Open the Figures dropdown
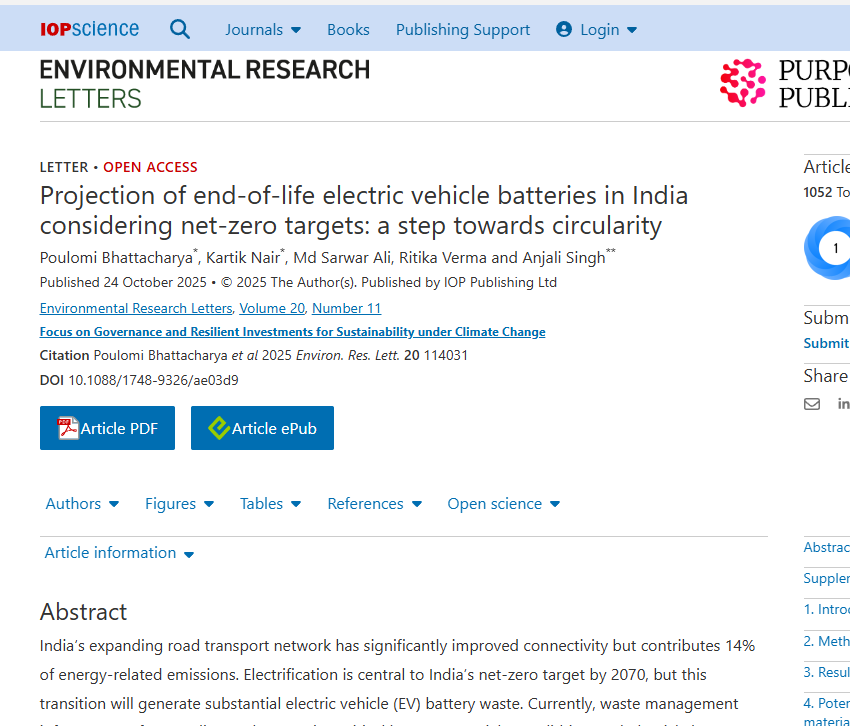Viewport: 850px width, 726px height. point(179,504)
